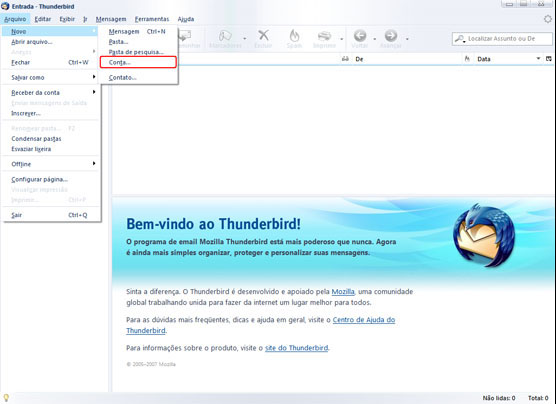556x404 pixels.
Task: Open the Ajuda menu
Action: (186, 19)
